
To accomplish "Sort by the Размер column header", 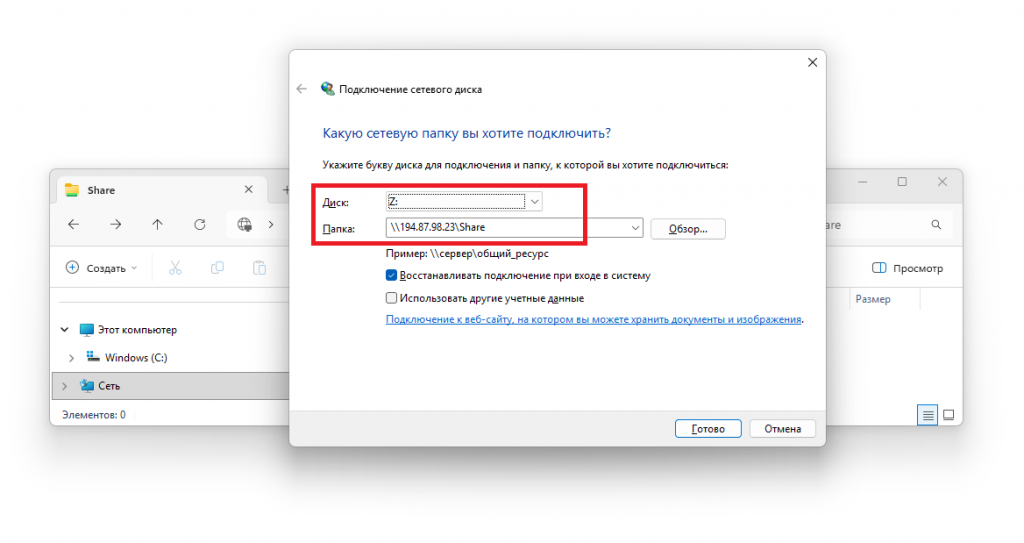I will [x=873, y=299].
